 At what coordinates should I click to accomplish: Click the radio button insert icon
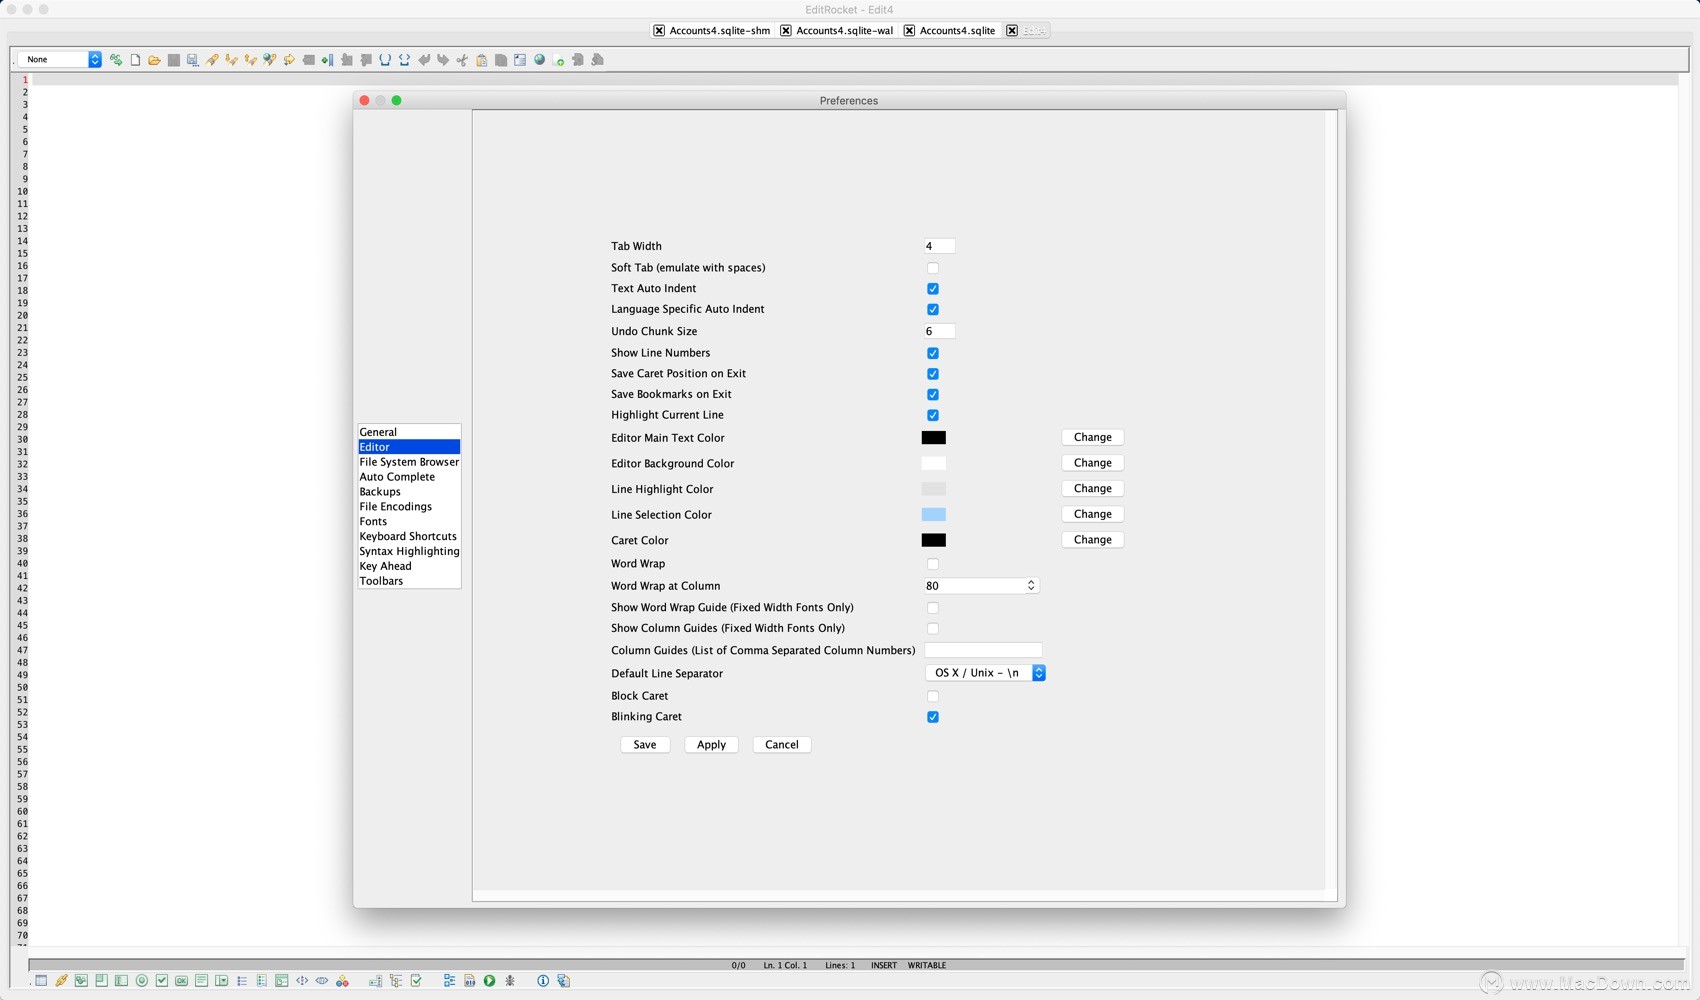(x=142, y=981)
